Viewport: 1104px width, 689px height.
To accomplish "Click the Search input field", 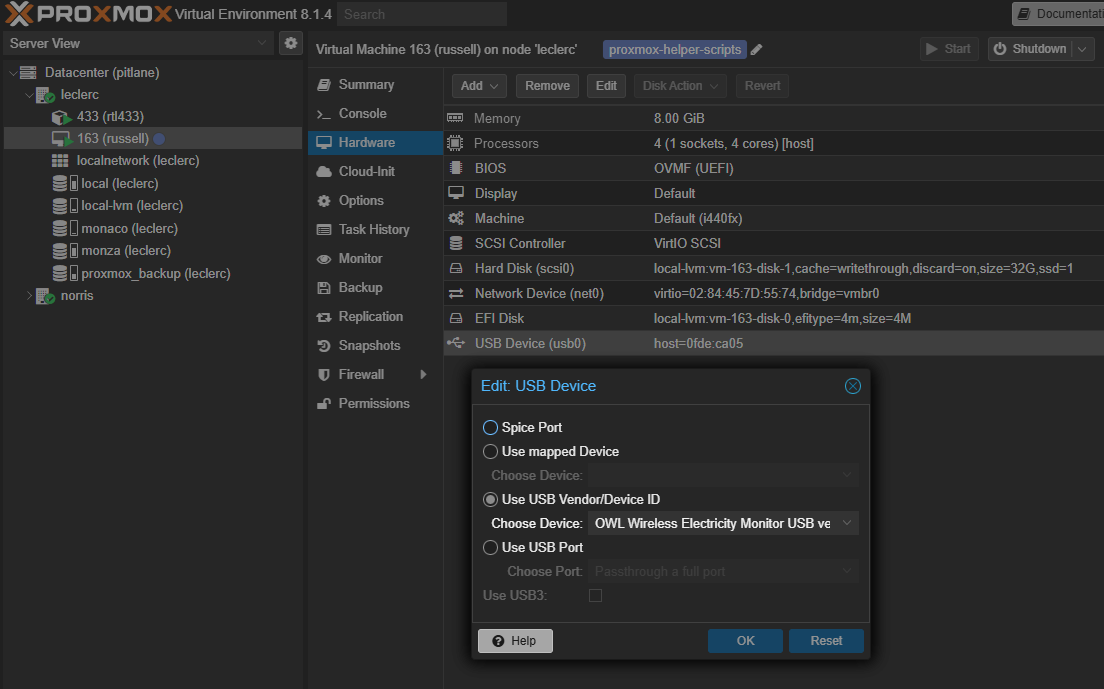I will tap(421, 14).
